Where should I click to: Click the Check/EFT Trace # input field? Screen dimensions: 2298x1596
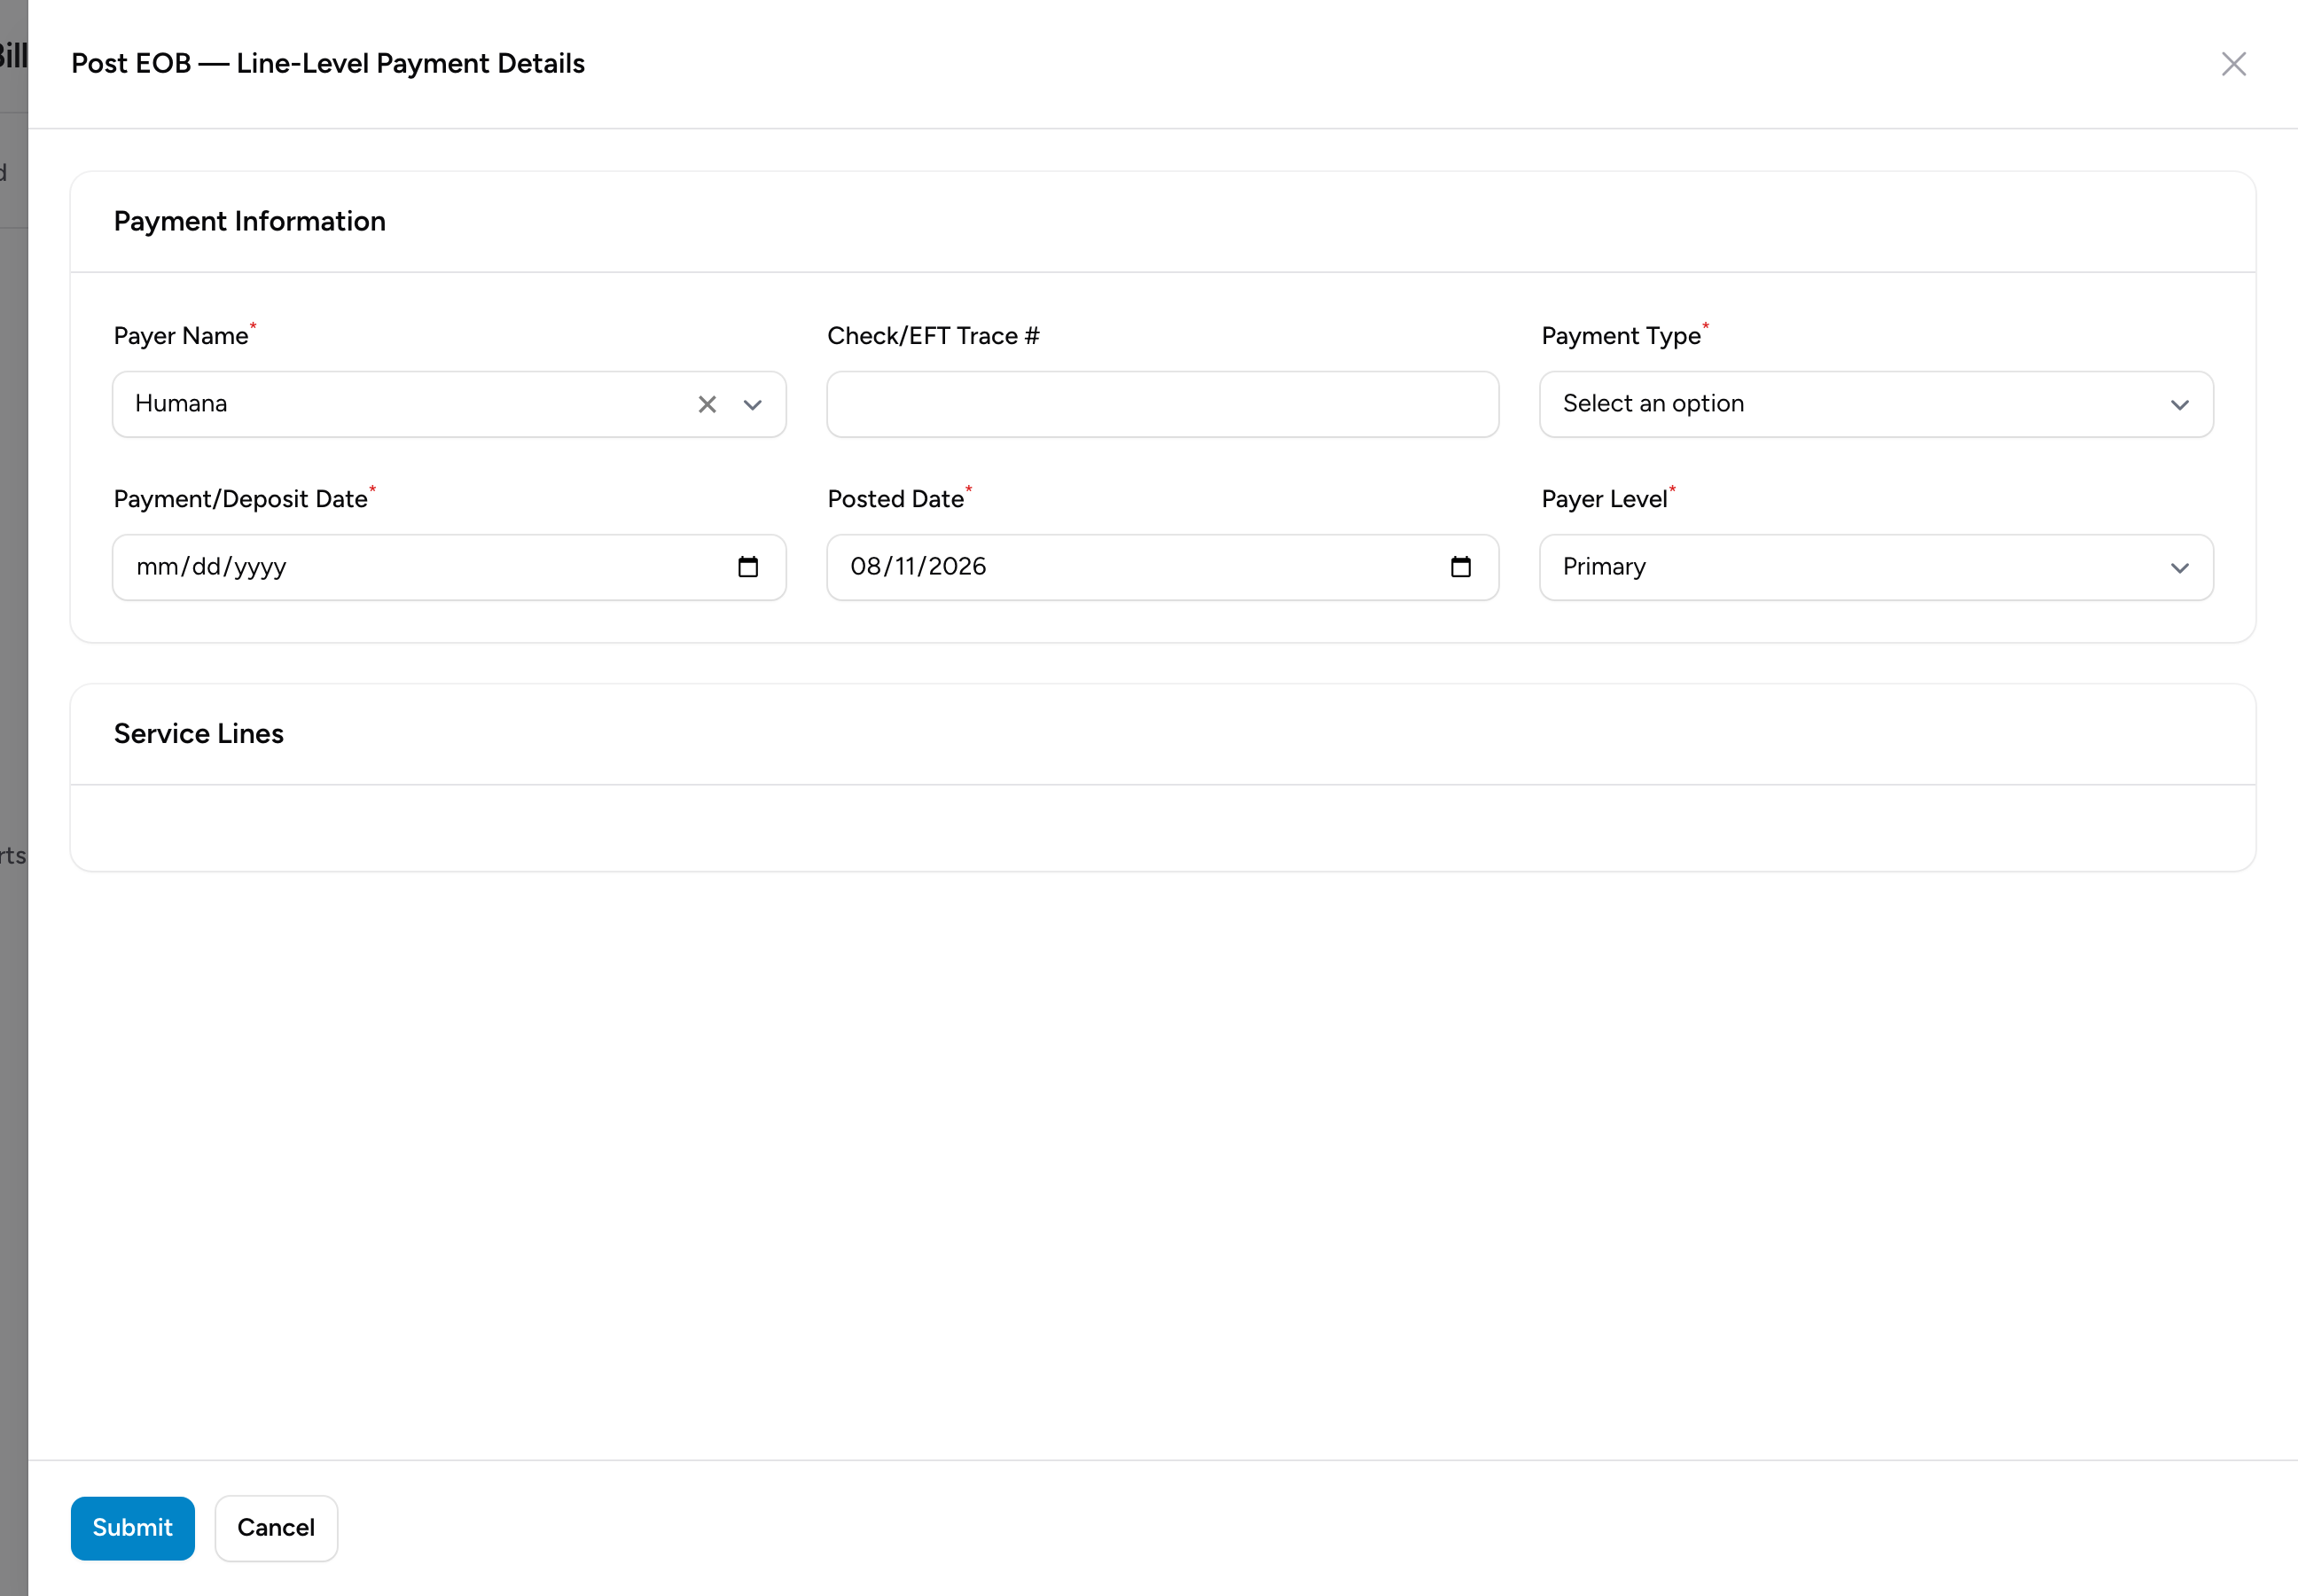point(1162,404)
